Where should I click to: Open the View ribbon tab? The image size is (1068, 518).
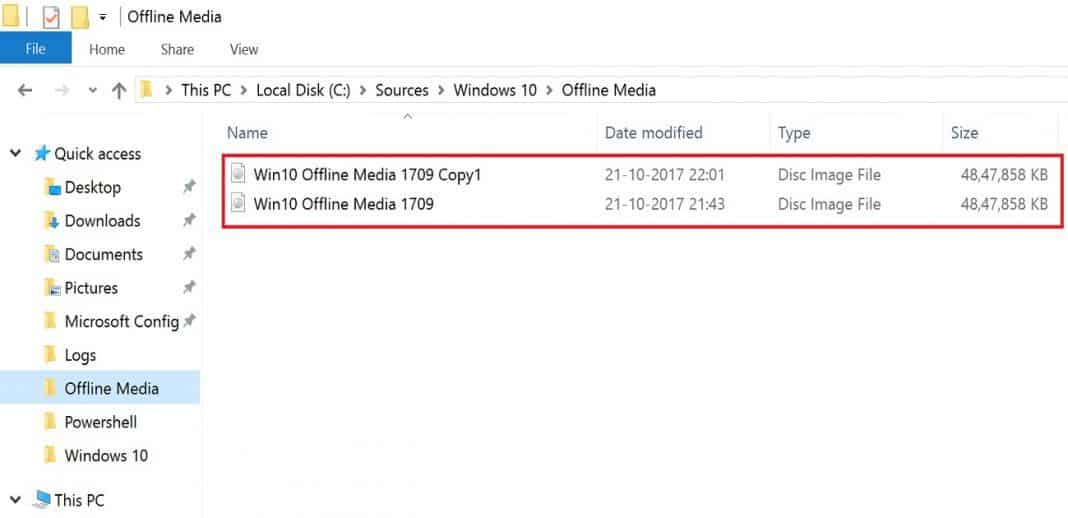pos(244,50)
